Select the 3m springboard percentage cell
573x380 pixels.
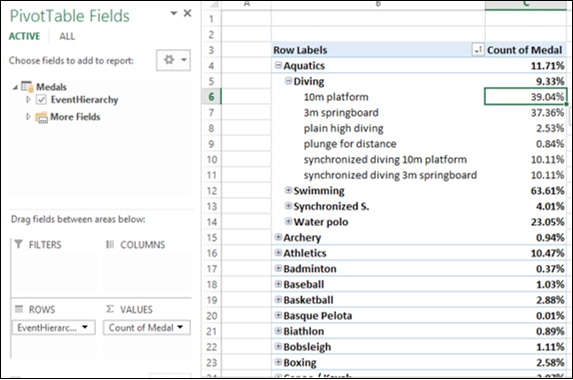526,113
